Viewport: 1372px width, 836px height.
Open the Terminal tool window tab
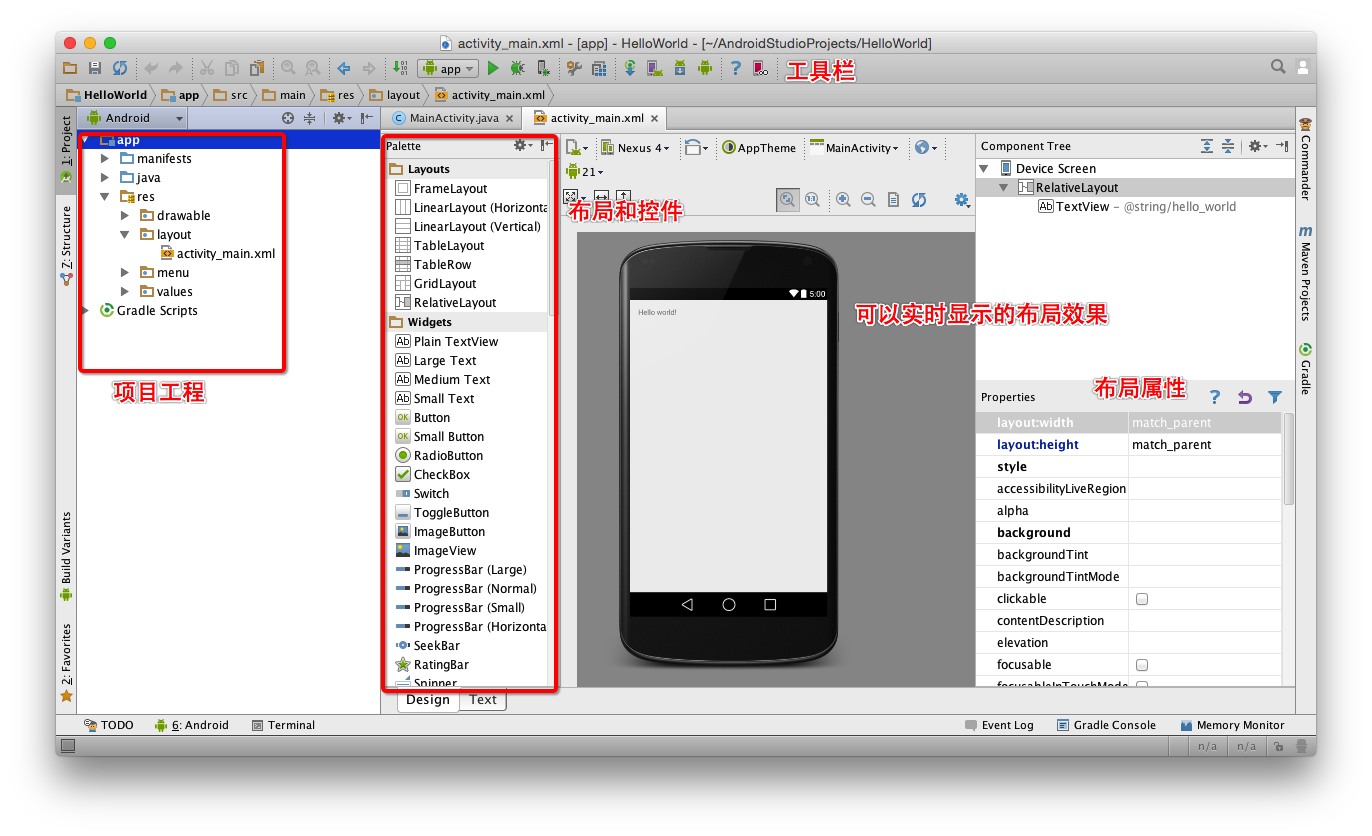(283, 725)
